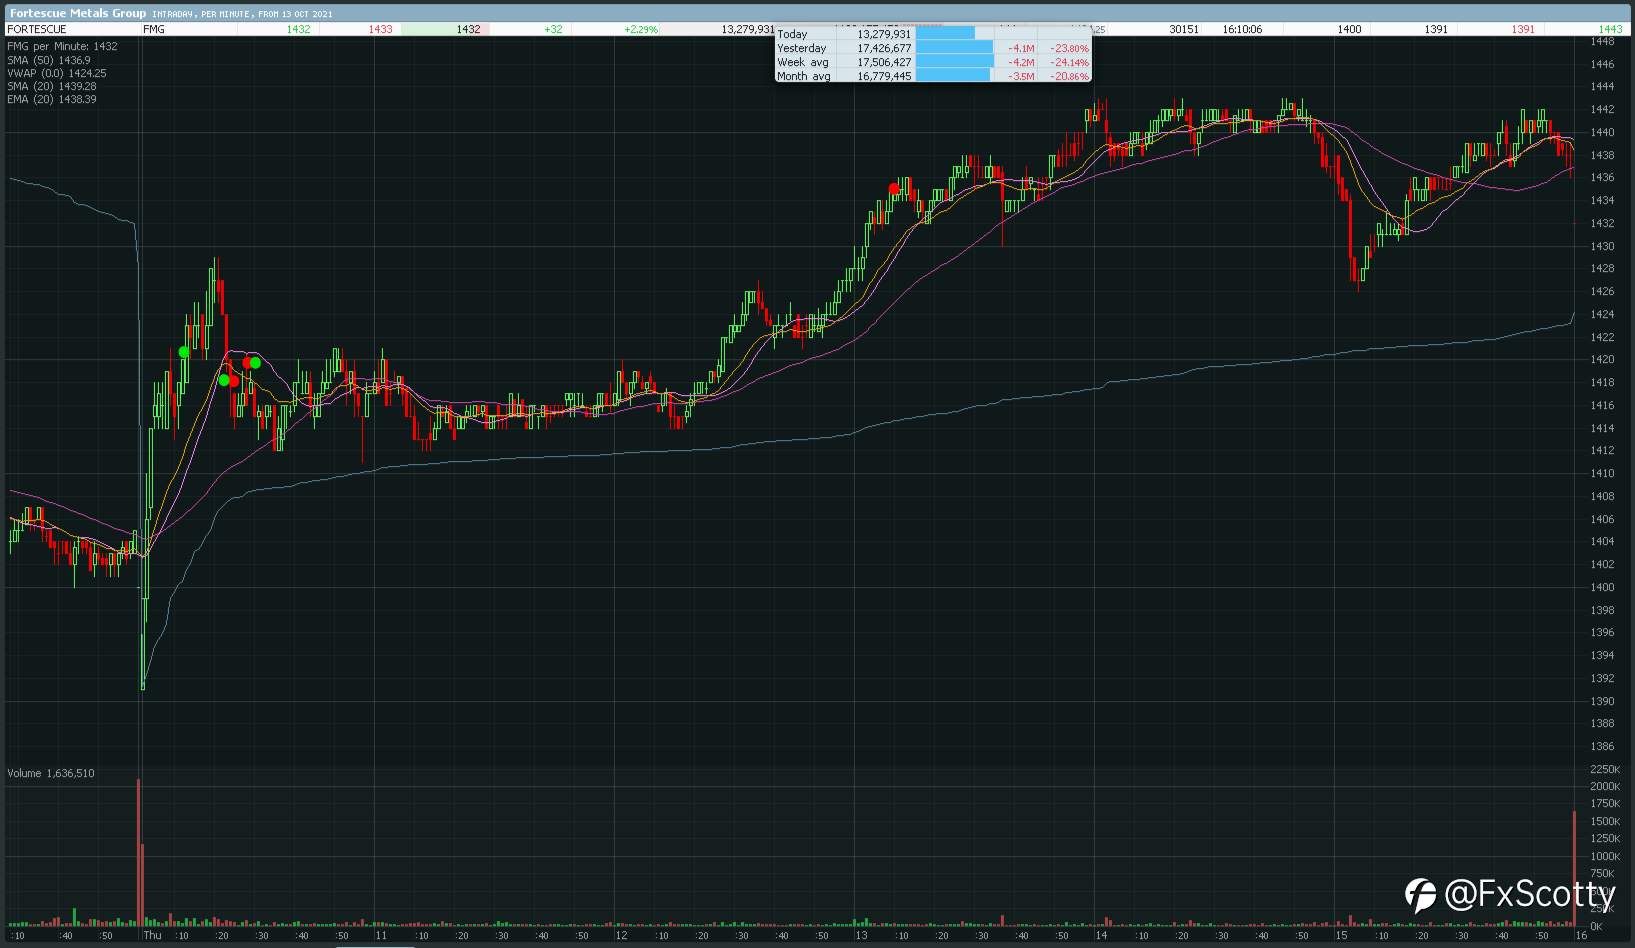Click the closing auction volume spike bar

pos(1574,868)
